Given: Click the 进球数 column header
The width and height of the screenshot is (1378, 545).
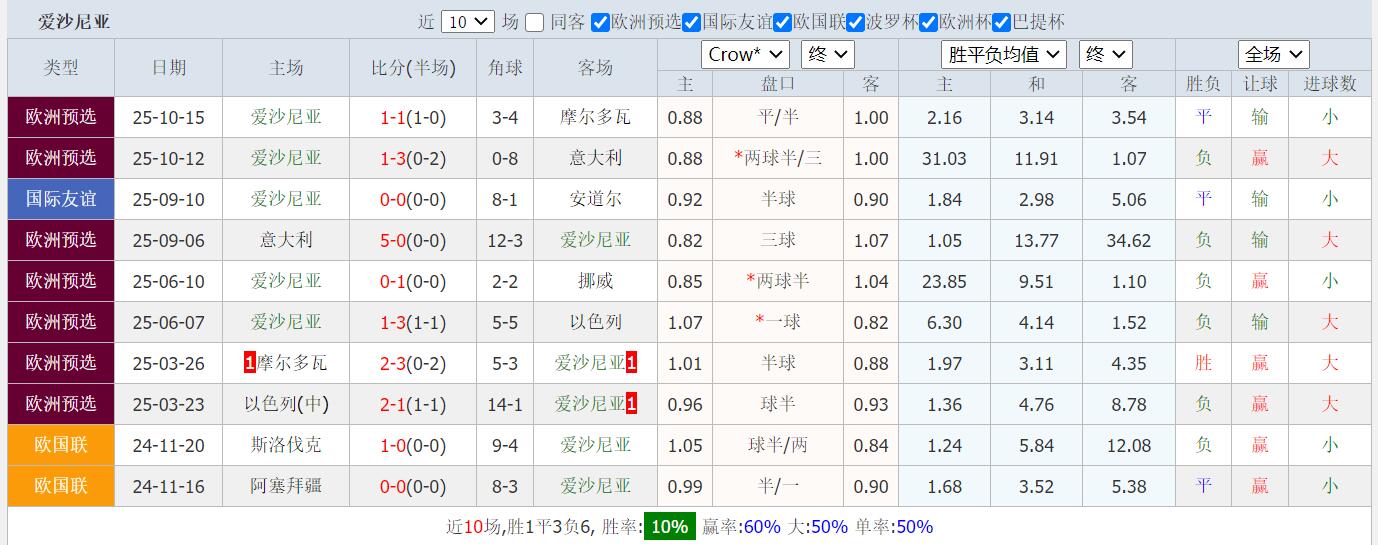Looking at the screenshot, I should [1330, 85].
